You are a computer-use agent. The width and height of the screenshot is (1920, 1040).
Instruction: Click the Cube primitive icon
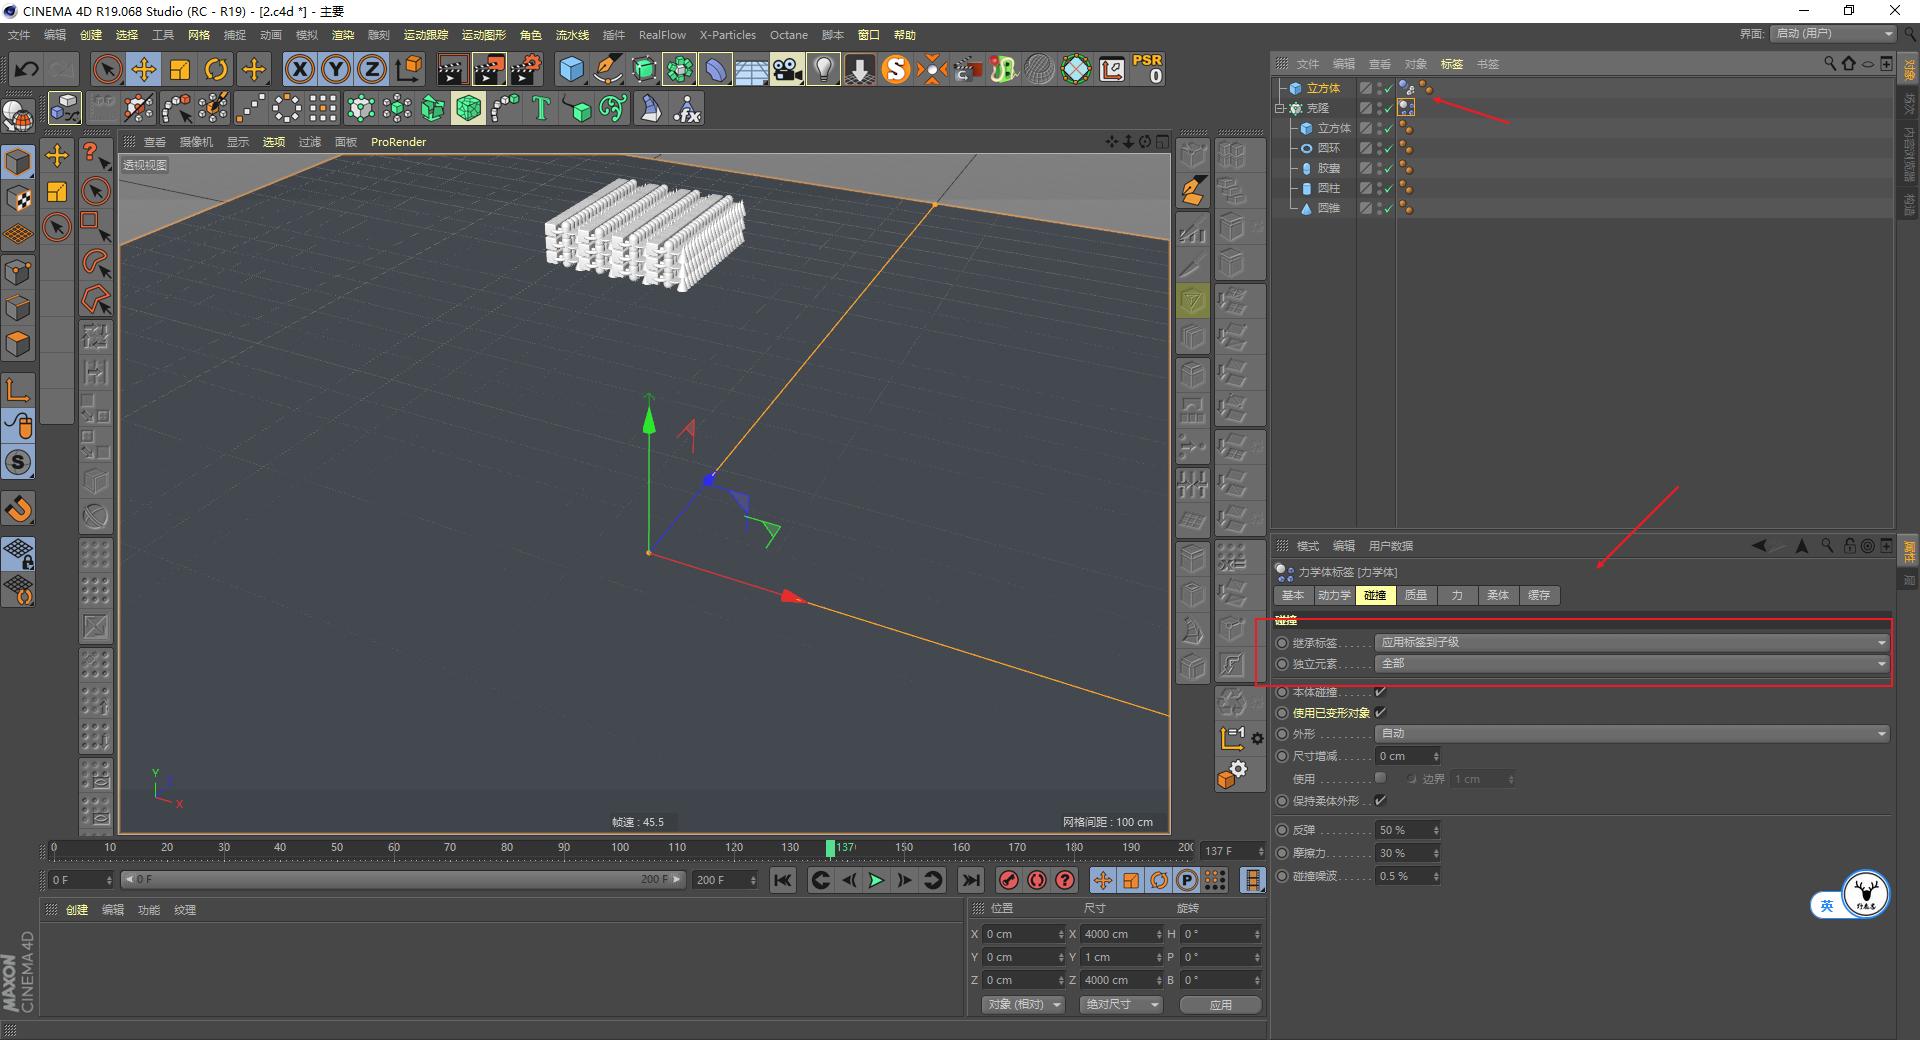(571, 69)
